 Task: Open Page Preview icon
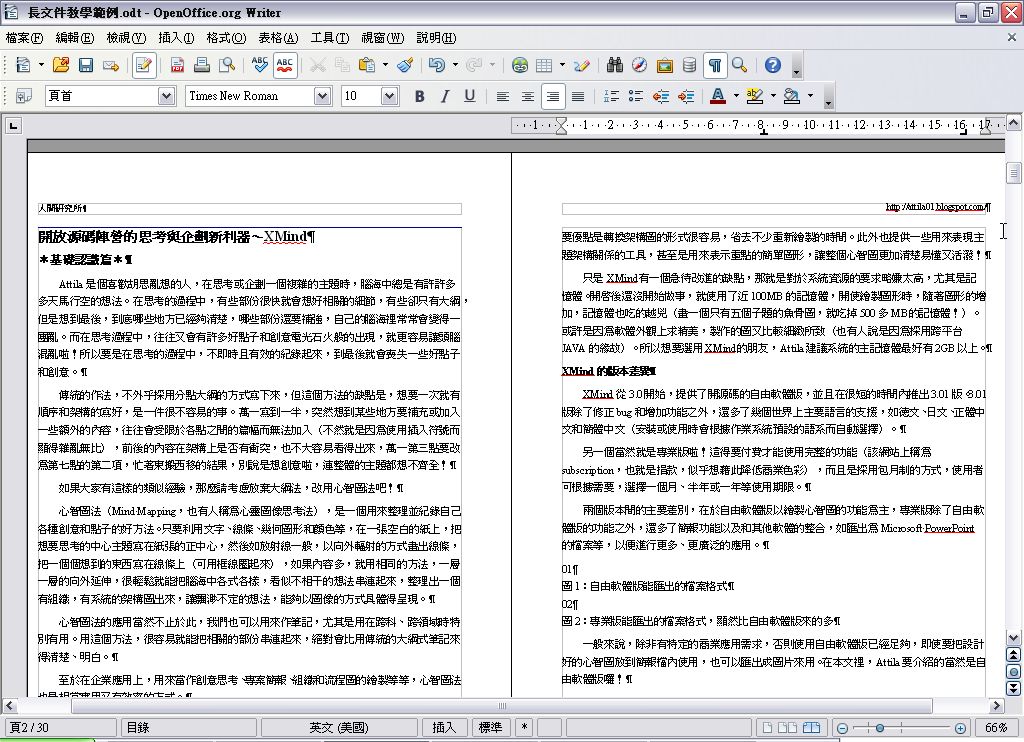coord(227,65)
